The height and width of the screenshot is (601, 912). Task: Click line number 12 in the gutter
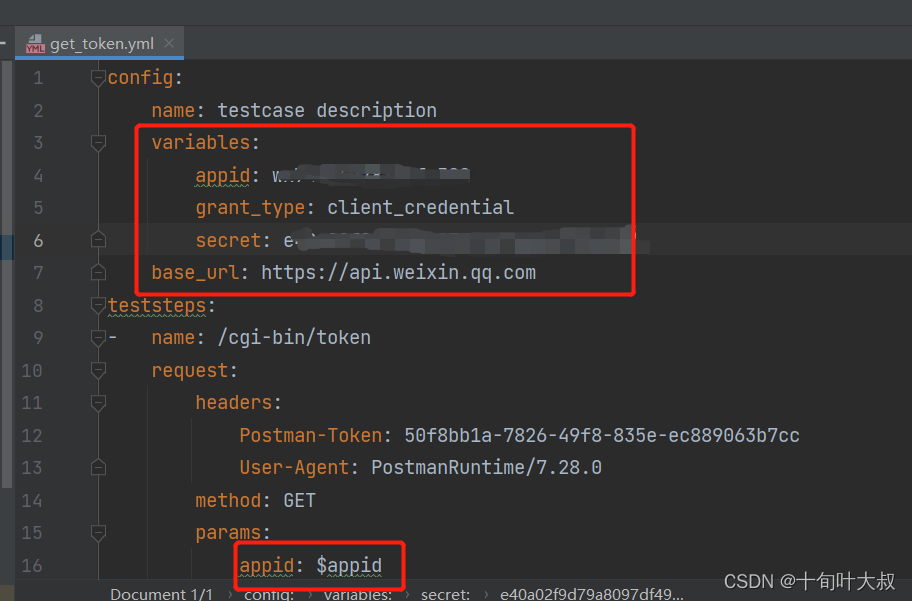point(32,436)
